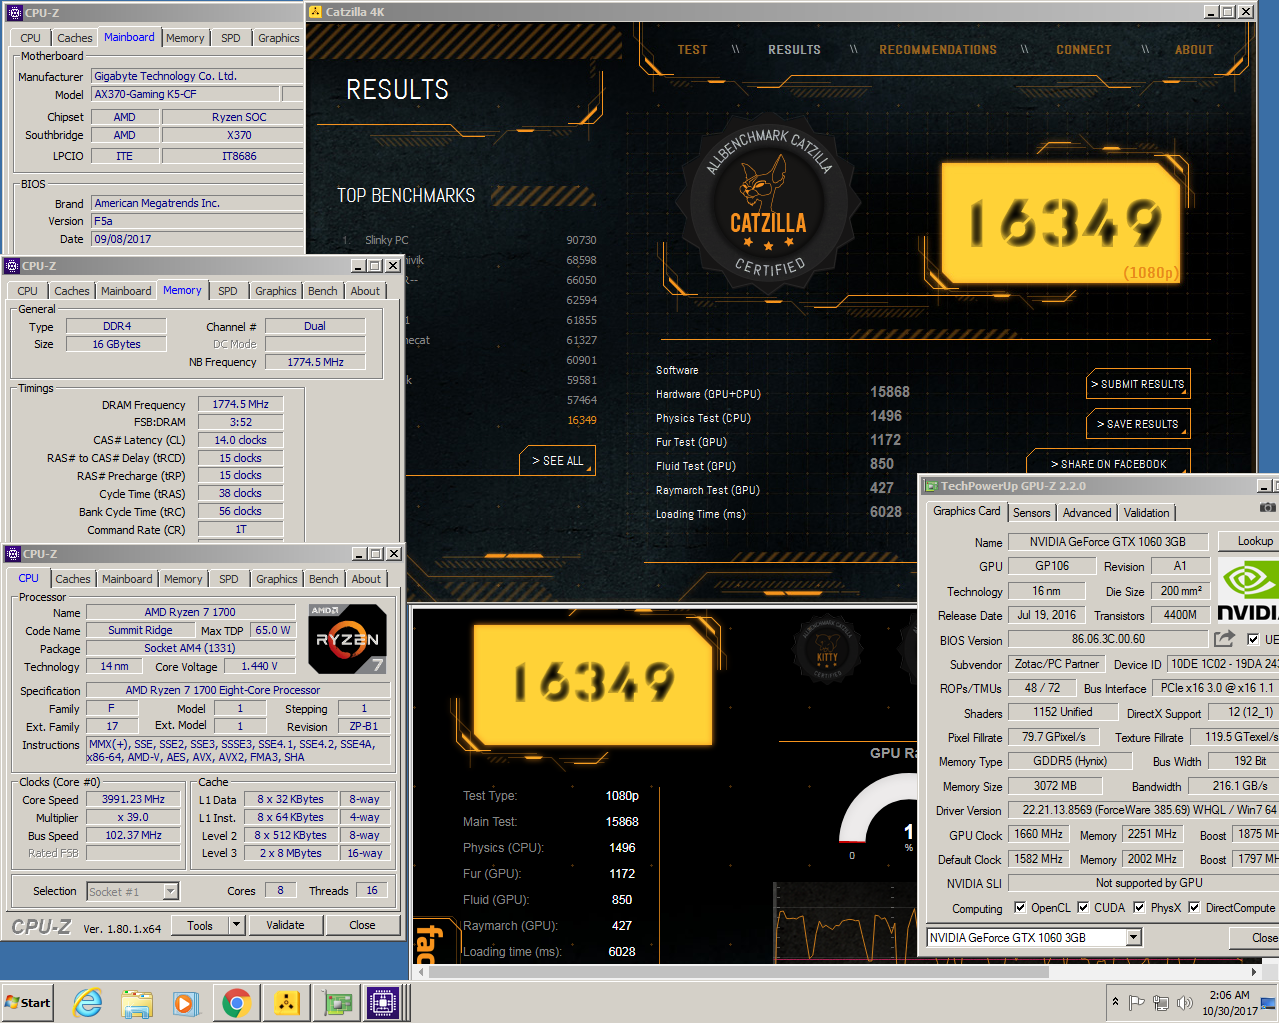The height and width of the screenshot is (1023, 1279).
Task: Click the taskbar clock showing 2:06 AM
Action: click(x=1230, y=1002)
